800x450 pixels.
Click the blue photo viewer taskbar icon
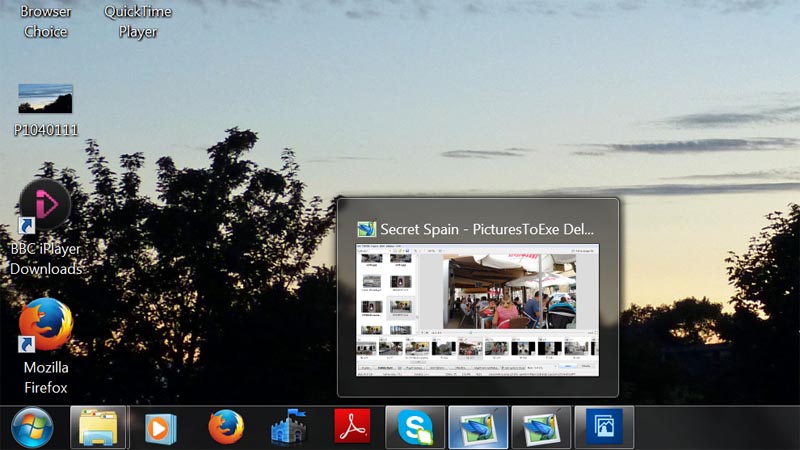[604, 428]
